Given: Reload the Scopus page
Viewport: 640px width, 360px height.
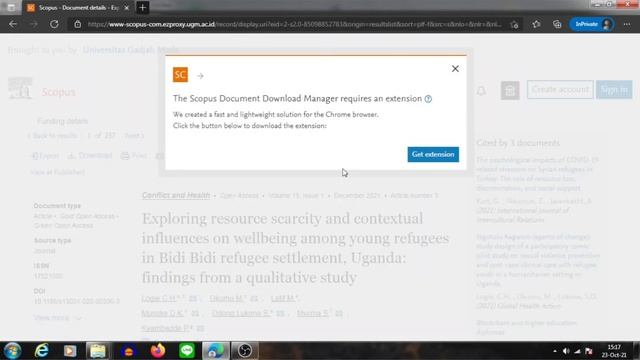Looking at the screenshot, I should pyautogui.click(x=54, y=24).
